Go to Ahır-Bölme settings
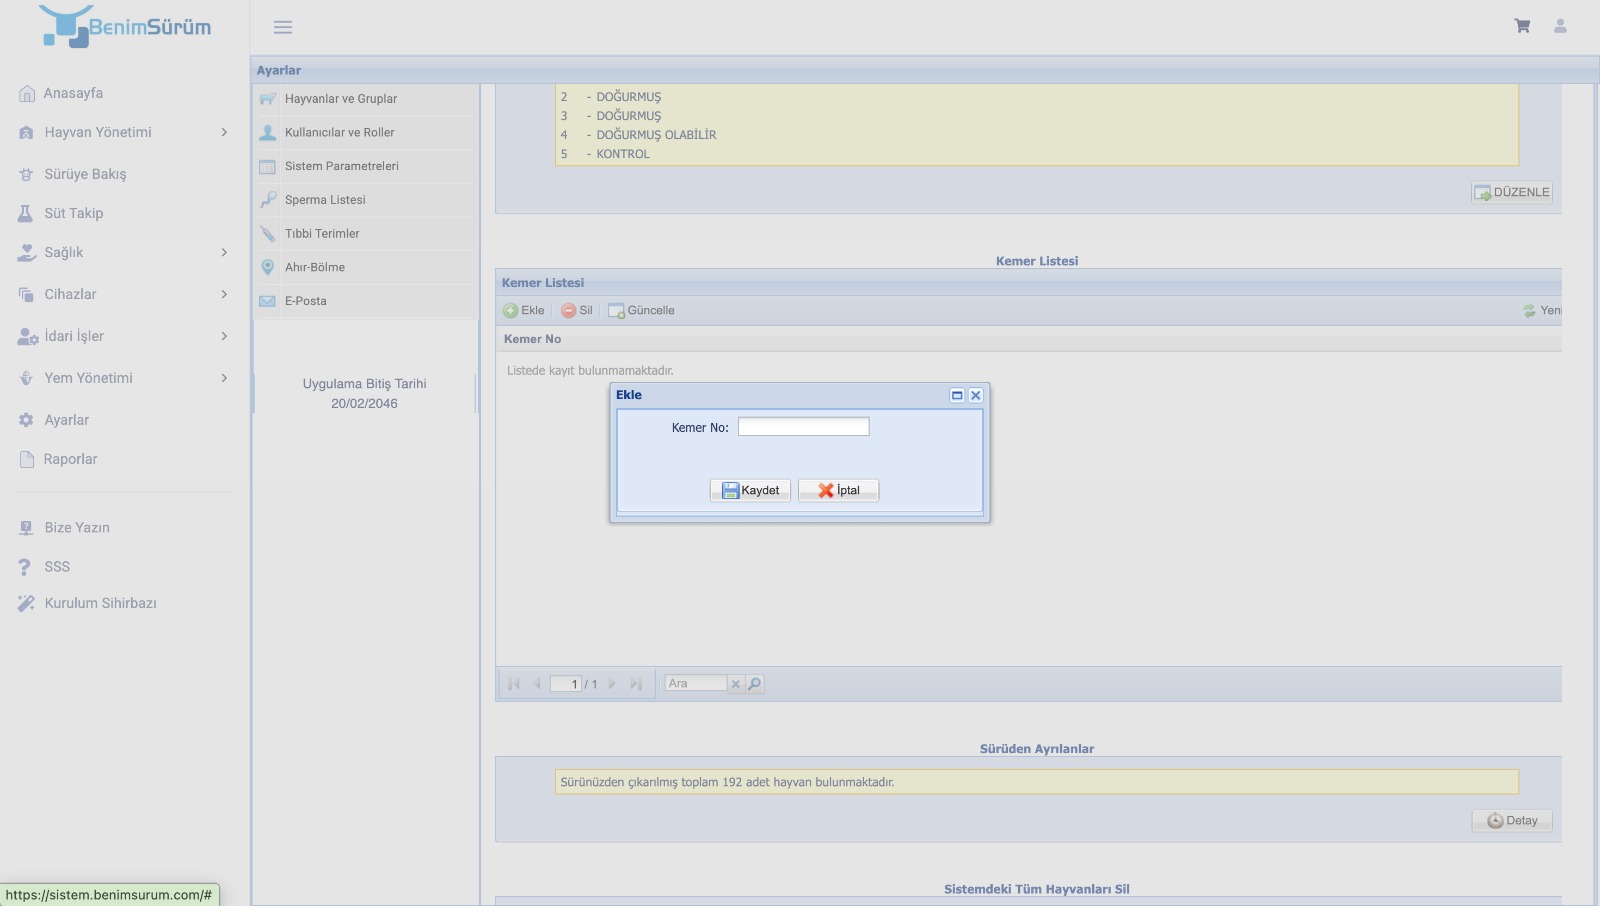The width and height of the screenshot is (1600, 906). coord(315,267)
